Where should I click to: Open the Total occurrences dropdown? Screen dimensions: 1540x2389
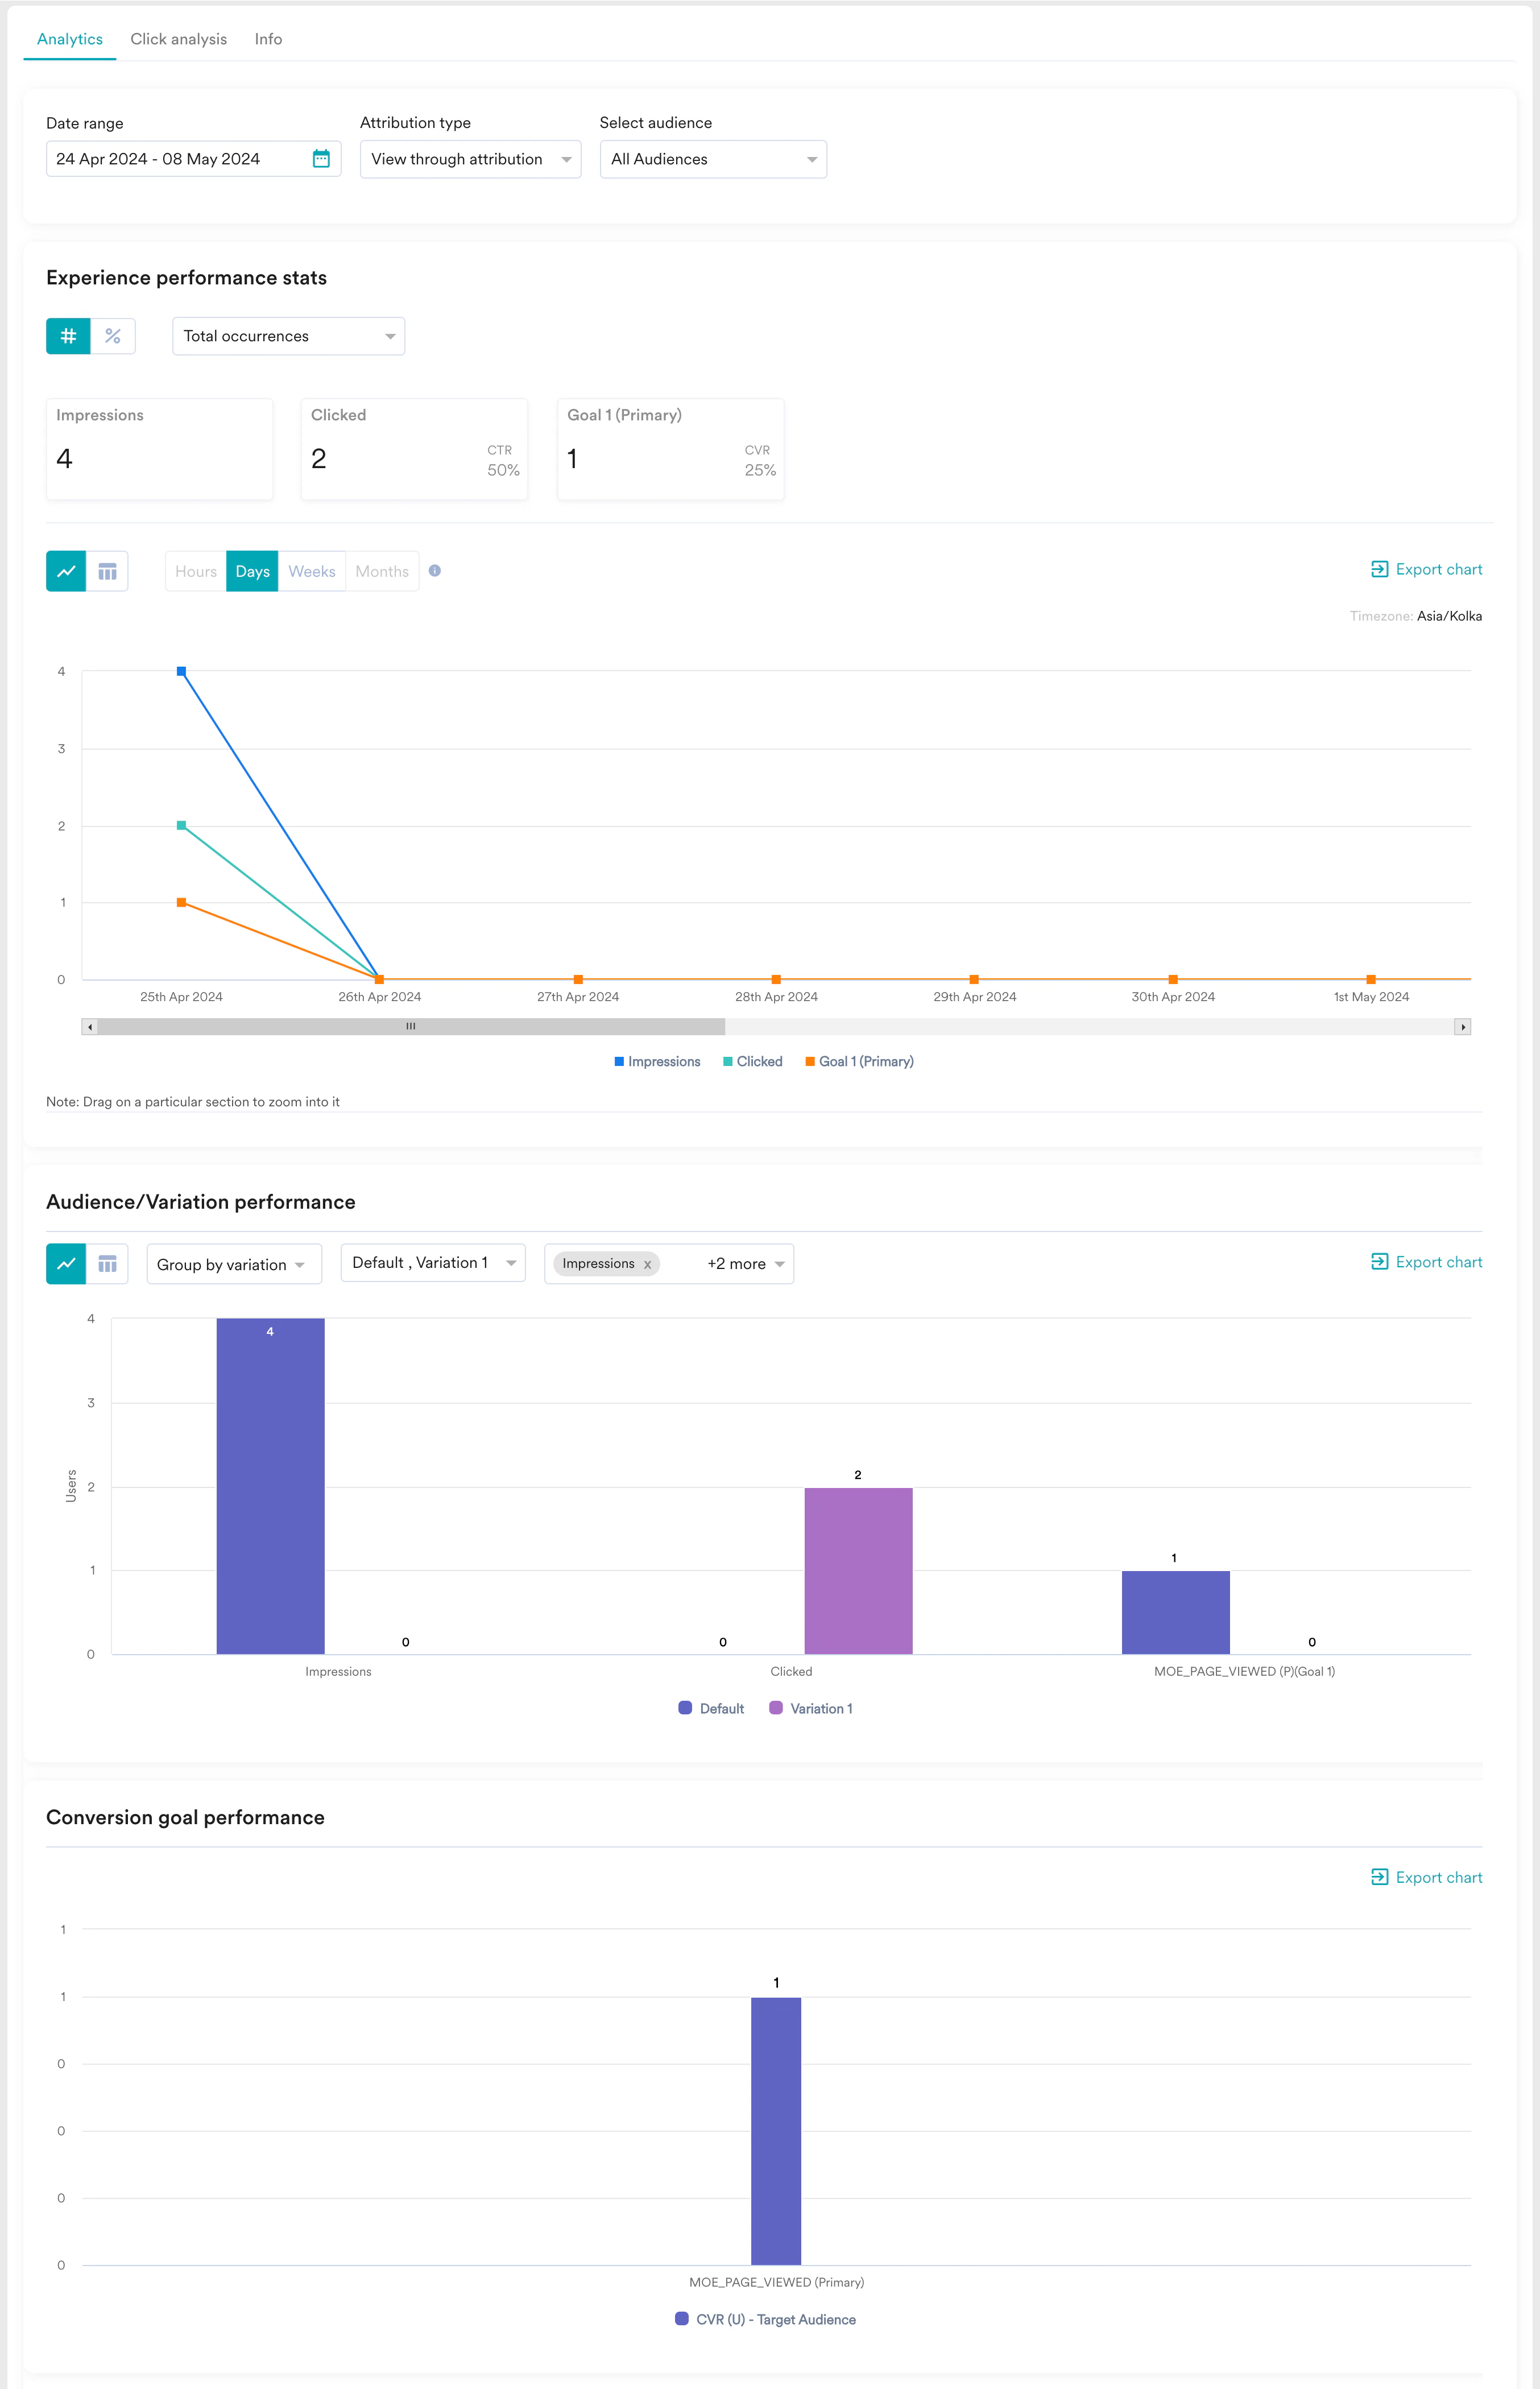288,336
